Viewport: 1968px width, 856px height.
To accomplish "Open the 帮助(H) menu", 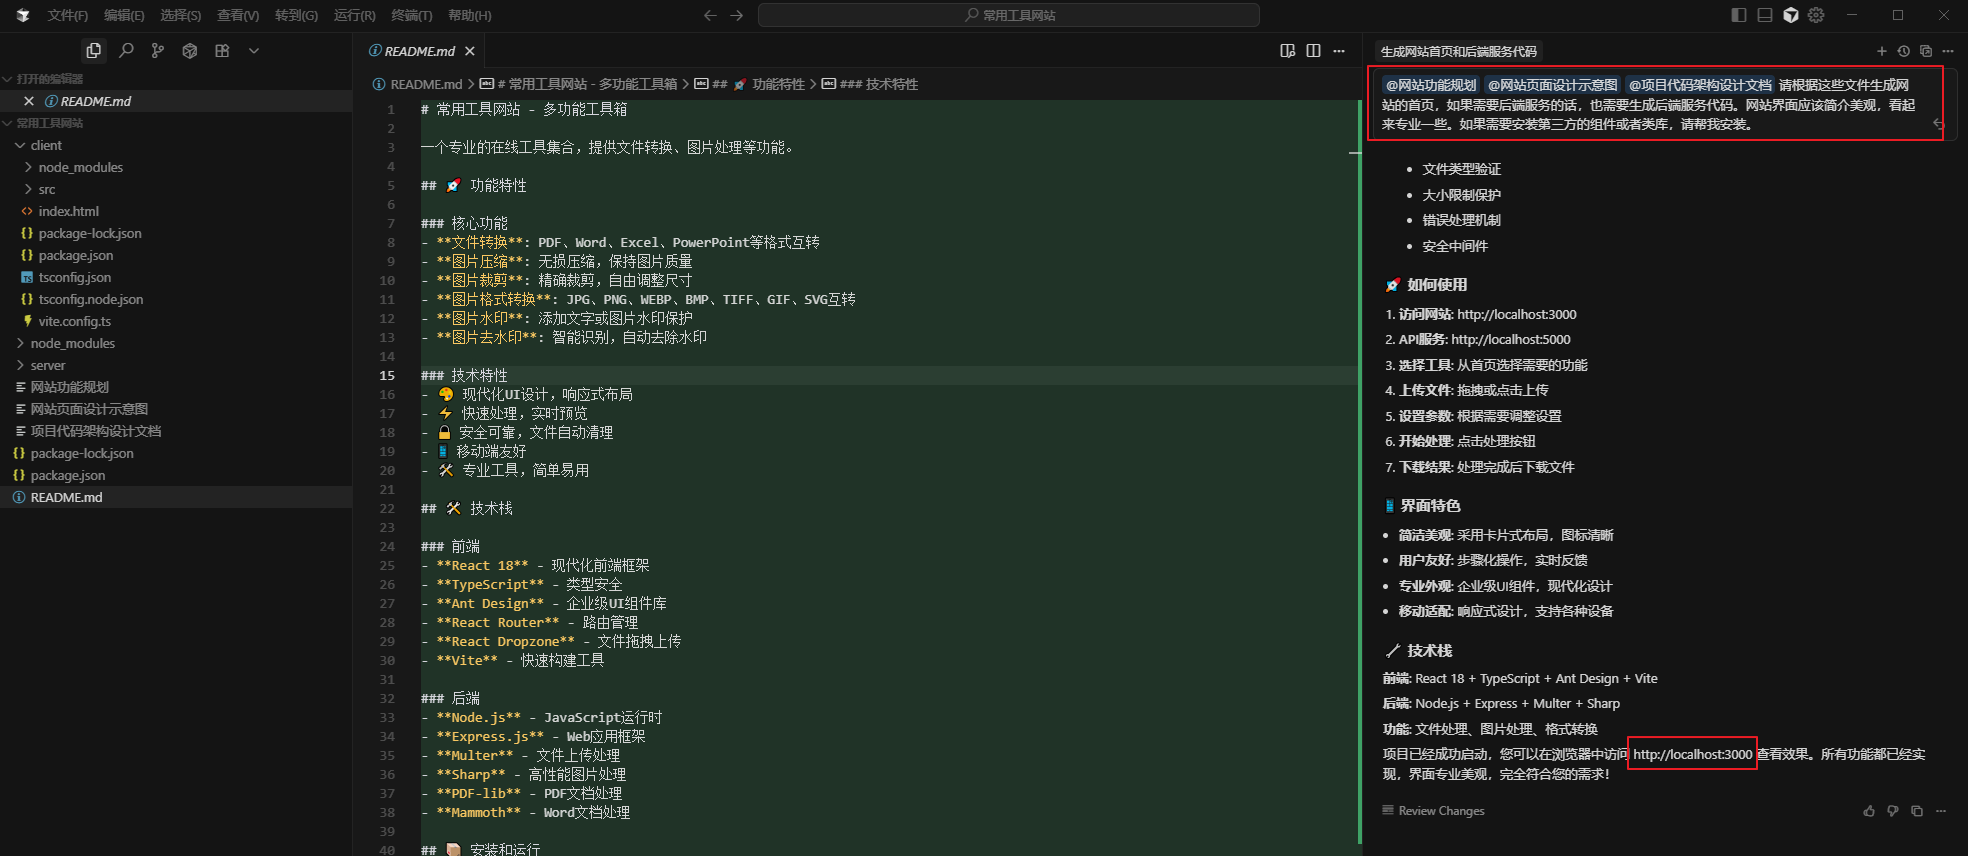I will pyautogui.click(x=470, y=15).
